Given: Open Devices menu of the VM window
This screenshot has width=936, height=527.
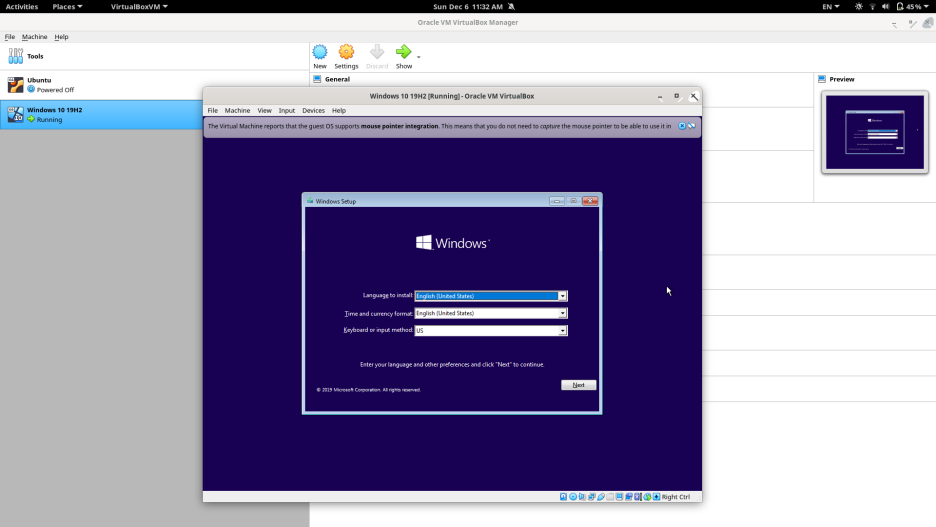Looking at the screenshot, I should [x=313, y=110].
